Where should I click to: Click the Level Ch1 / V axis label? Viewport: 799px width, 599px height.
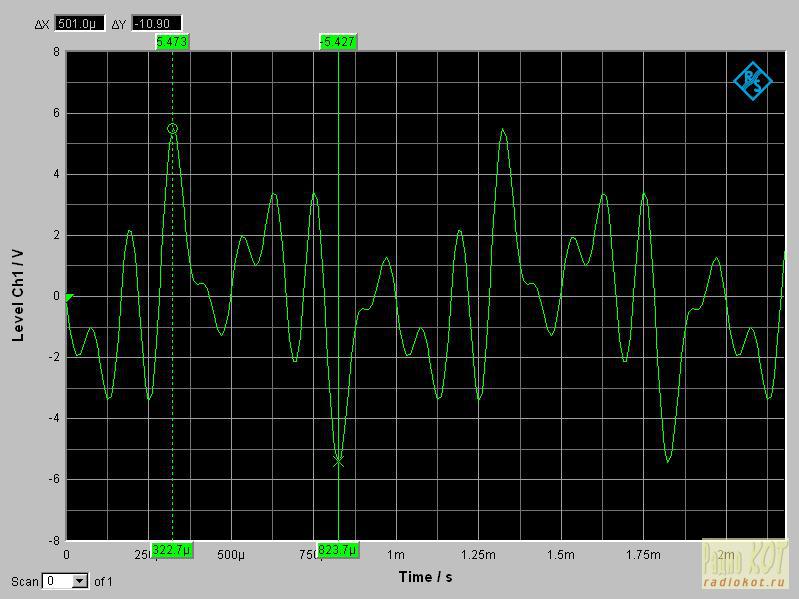(18, 295)
